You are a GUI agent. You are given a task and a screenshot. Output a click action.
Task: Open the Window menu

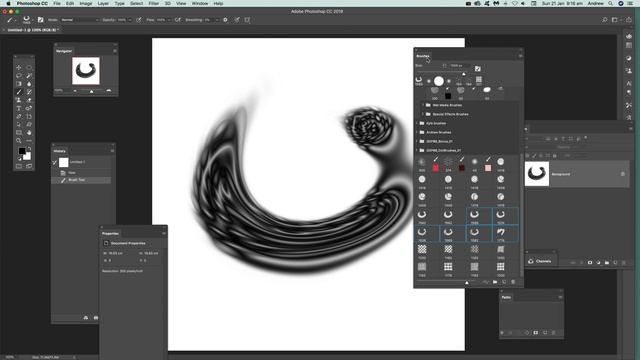200,3
